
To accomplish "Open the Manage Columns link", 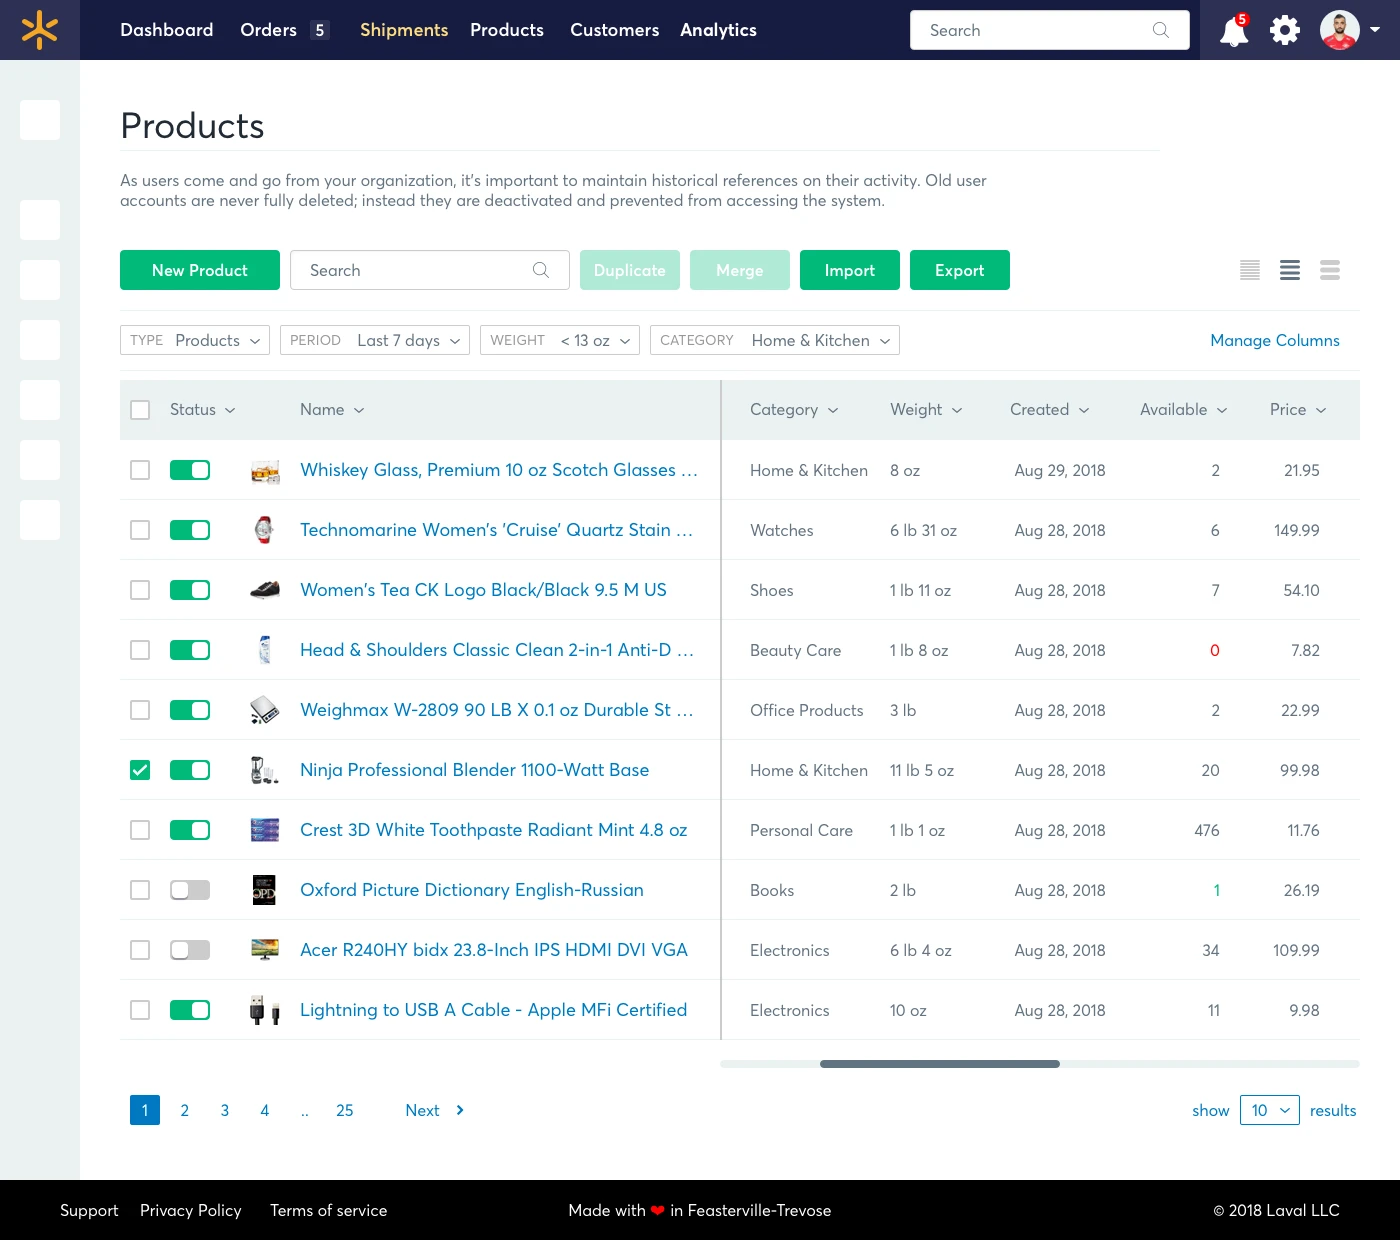I will click(x=1275, y=340).
